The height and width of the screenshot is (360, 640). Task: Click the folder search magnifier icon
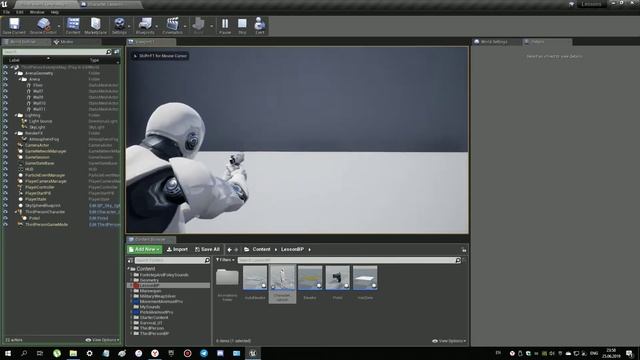coord(207,260)
